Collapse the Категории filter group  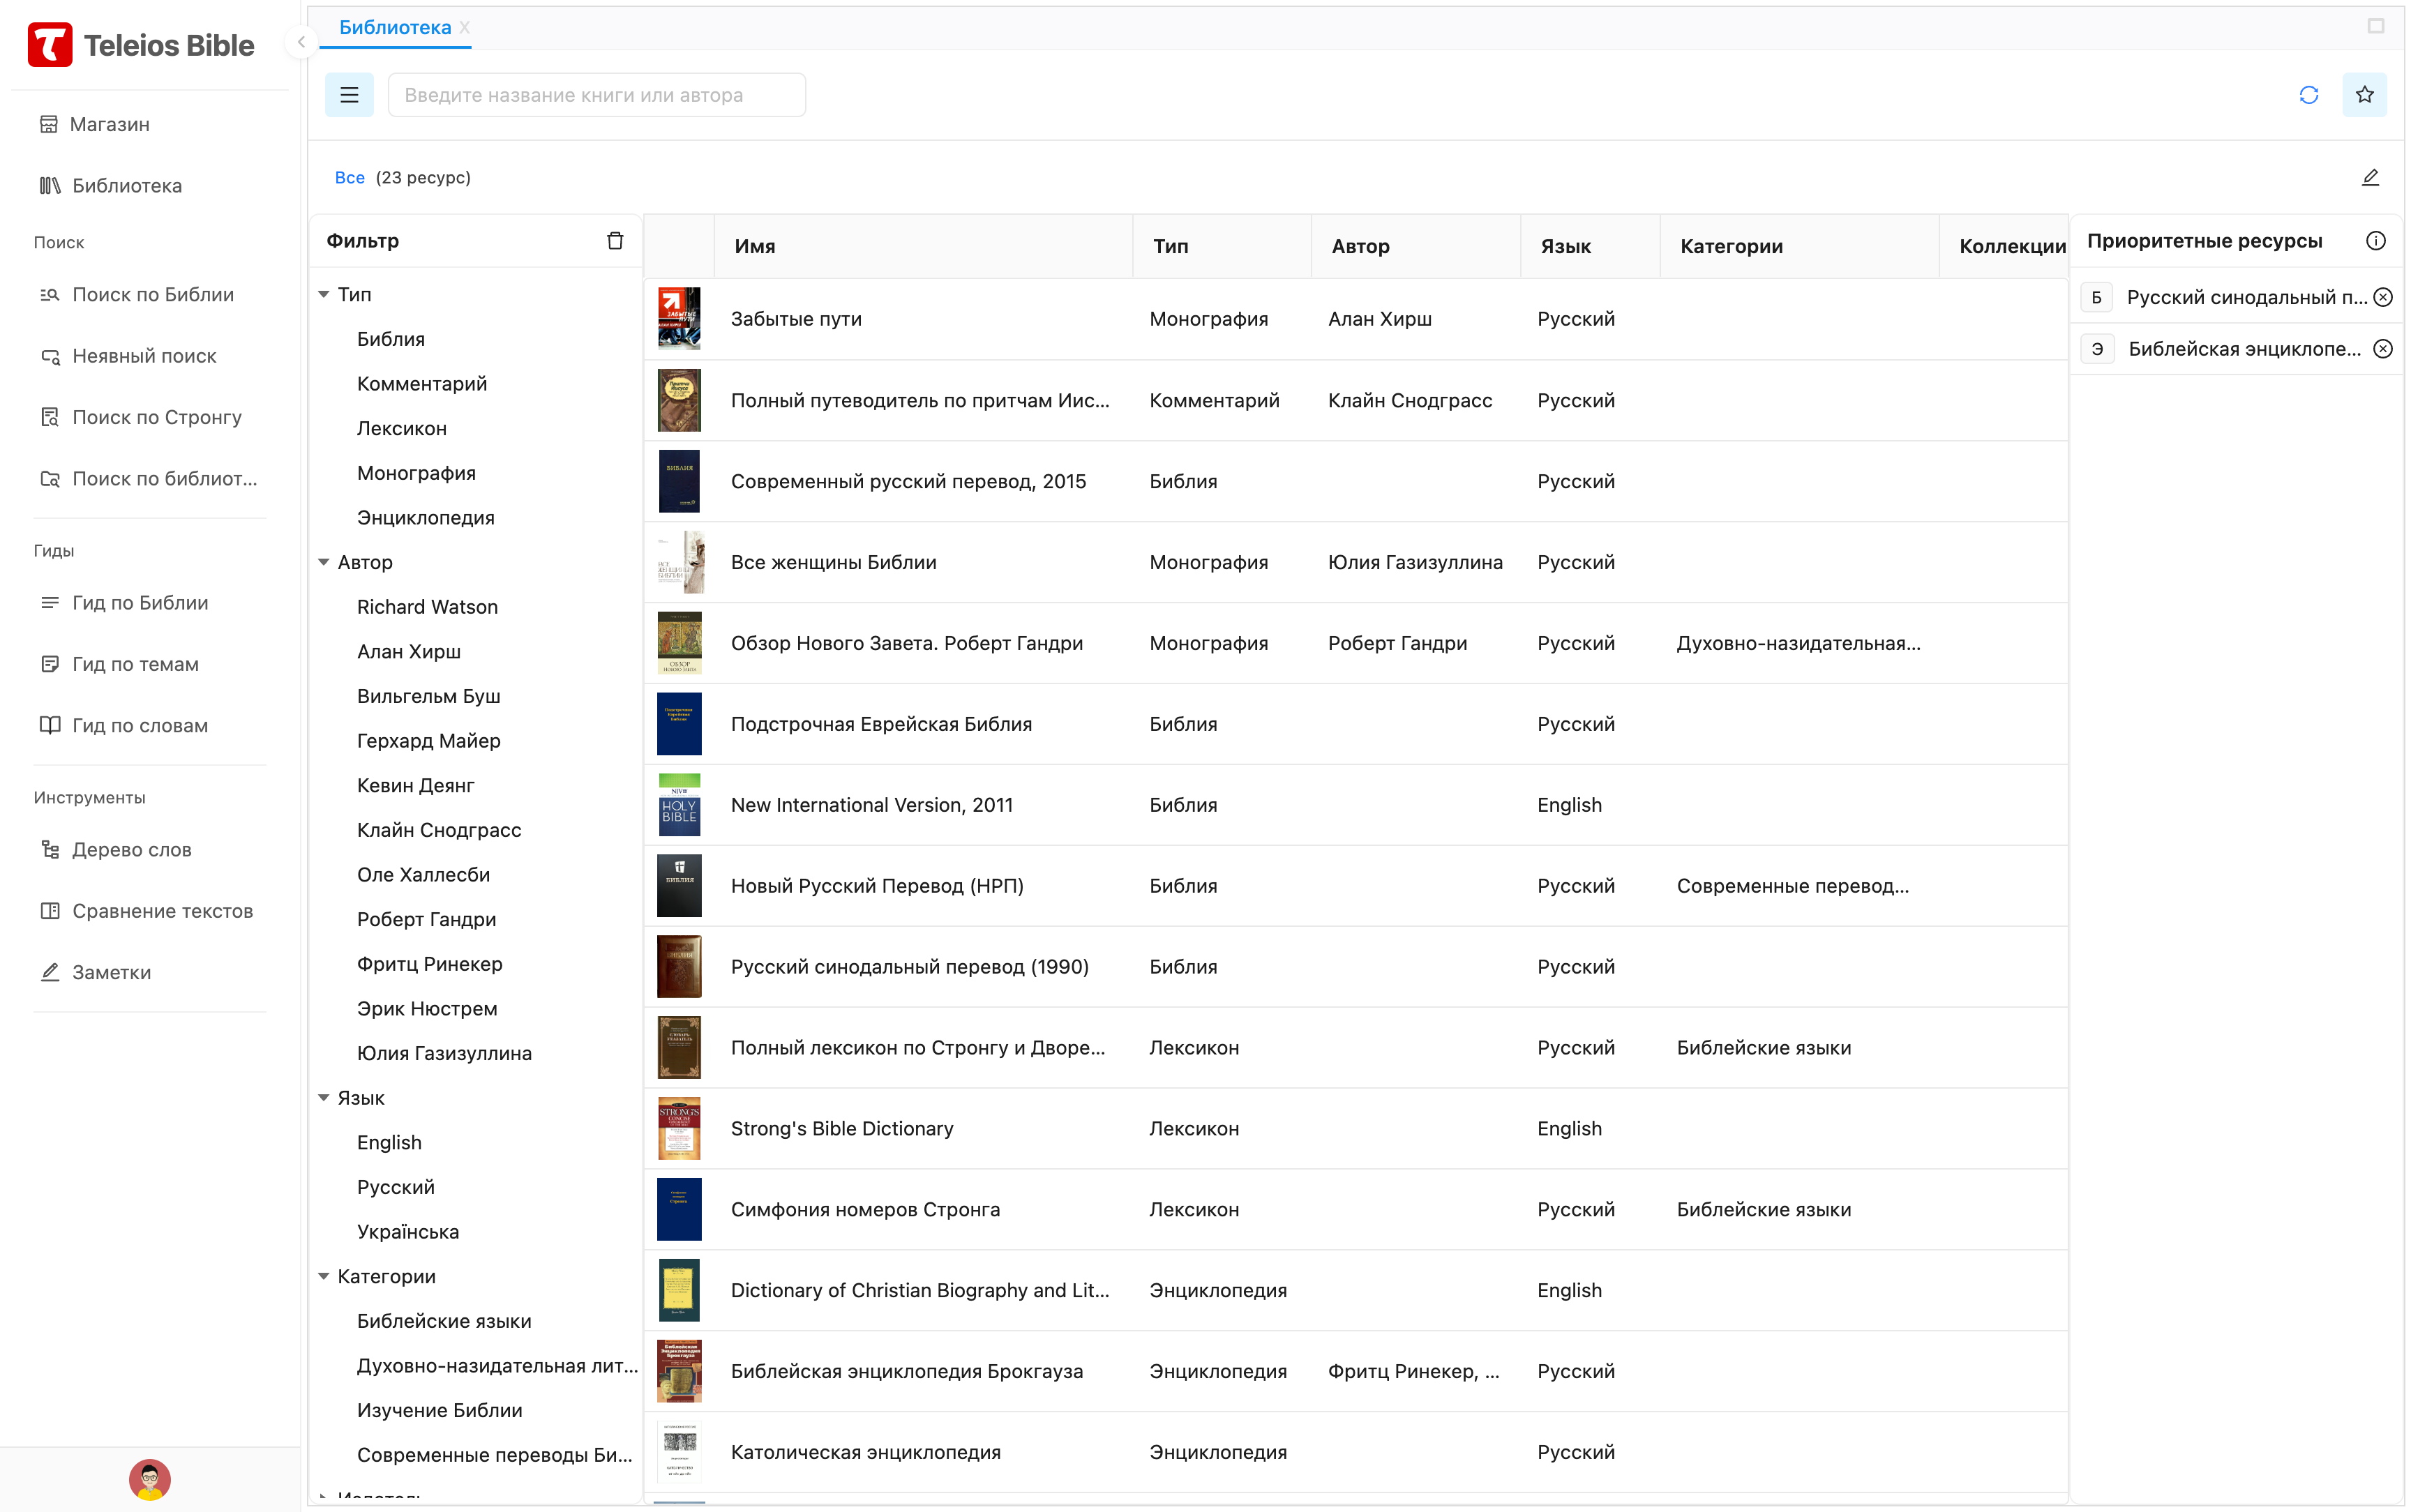(324, 1276)
